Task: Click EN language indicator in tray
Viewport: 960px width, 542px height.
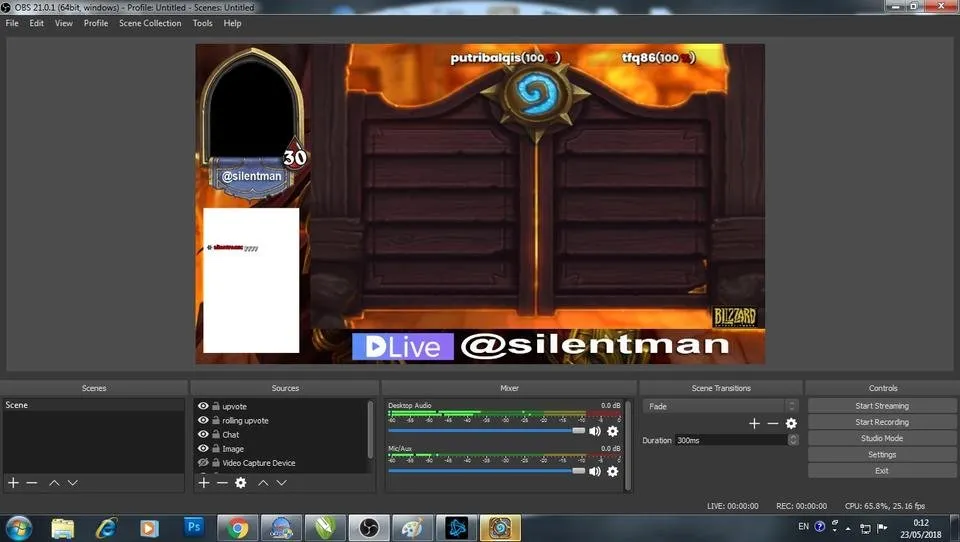Action: [x=803, y=527]
